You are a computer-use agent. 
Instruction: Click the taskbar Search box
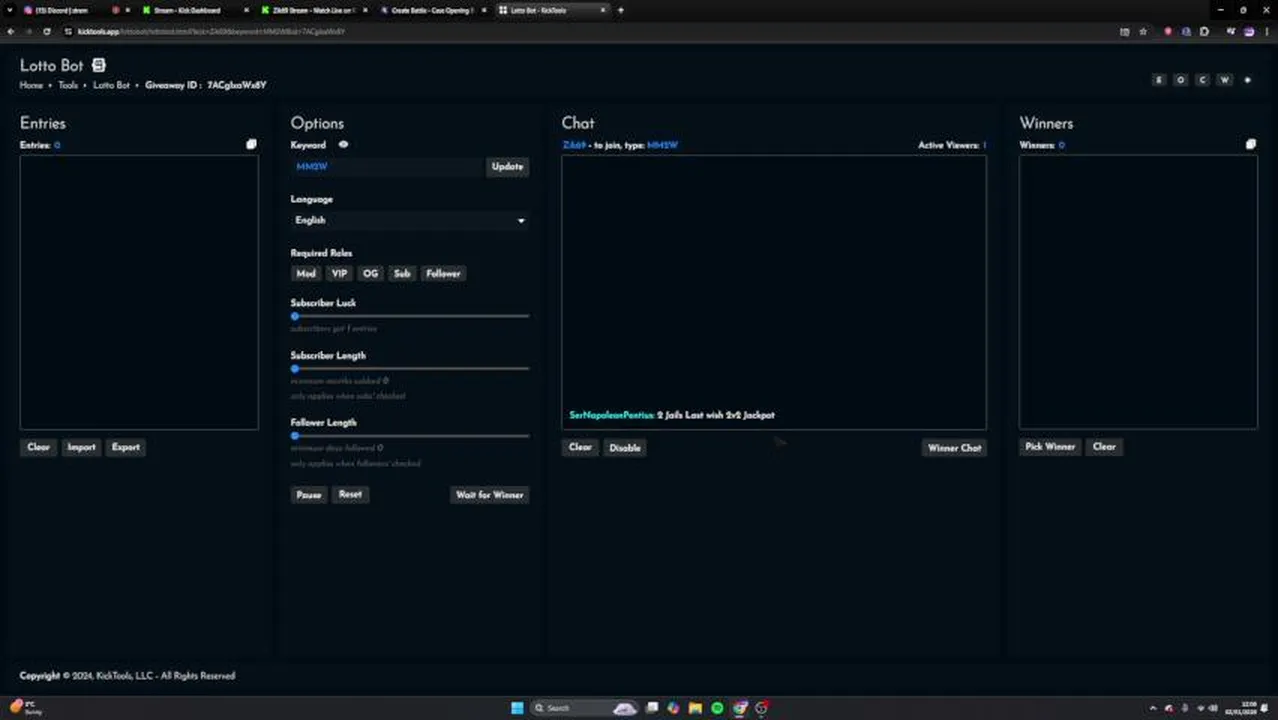tap(585, 708)
